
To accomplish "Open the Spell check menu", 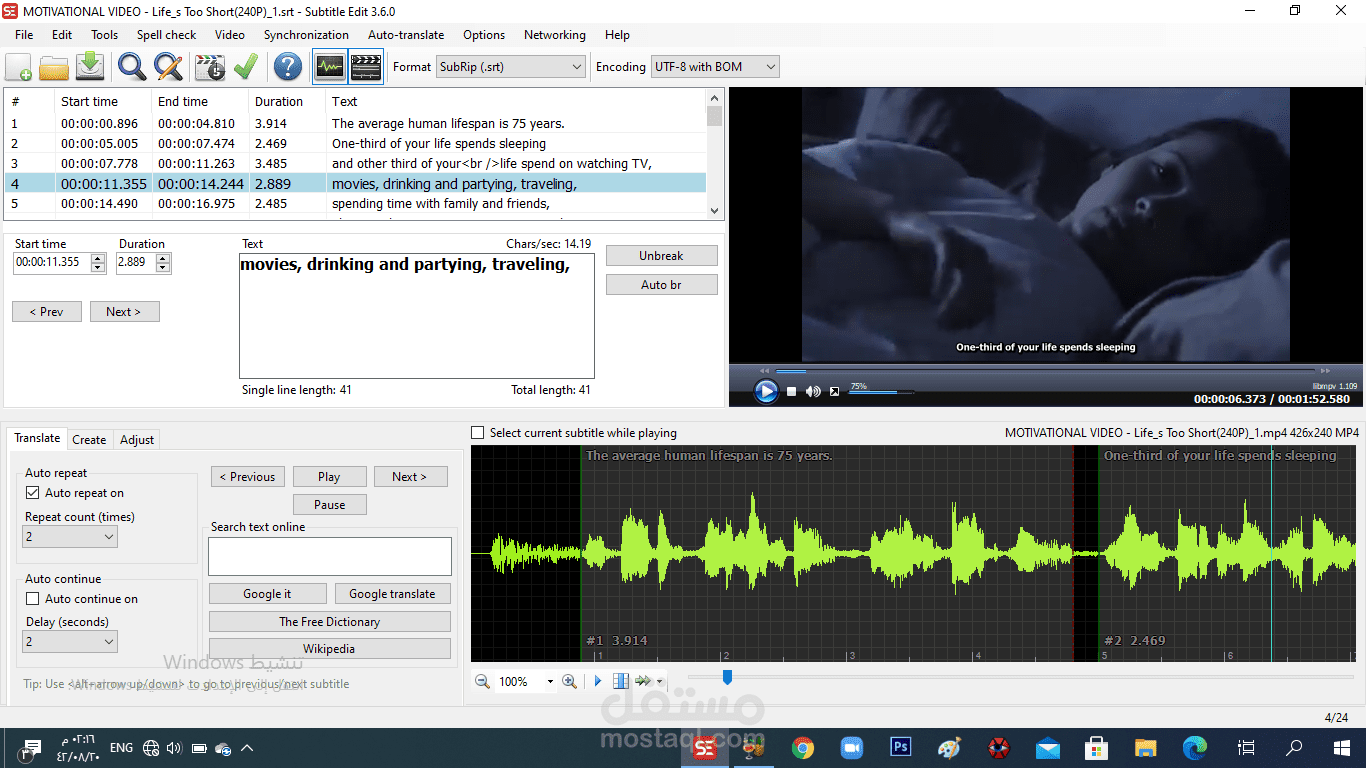I will [x=167, y=35].
